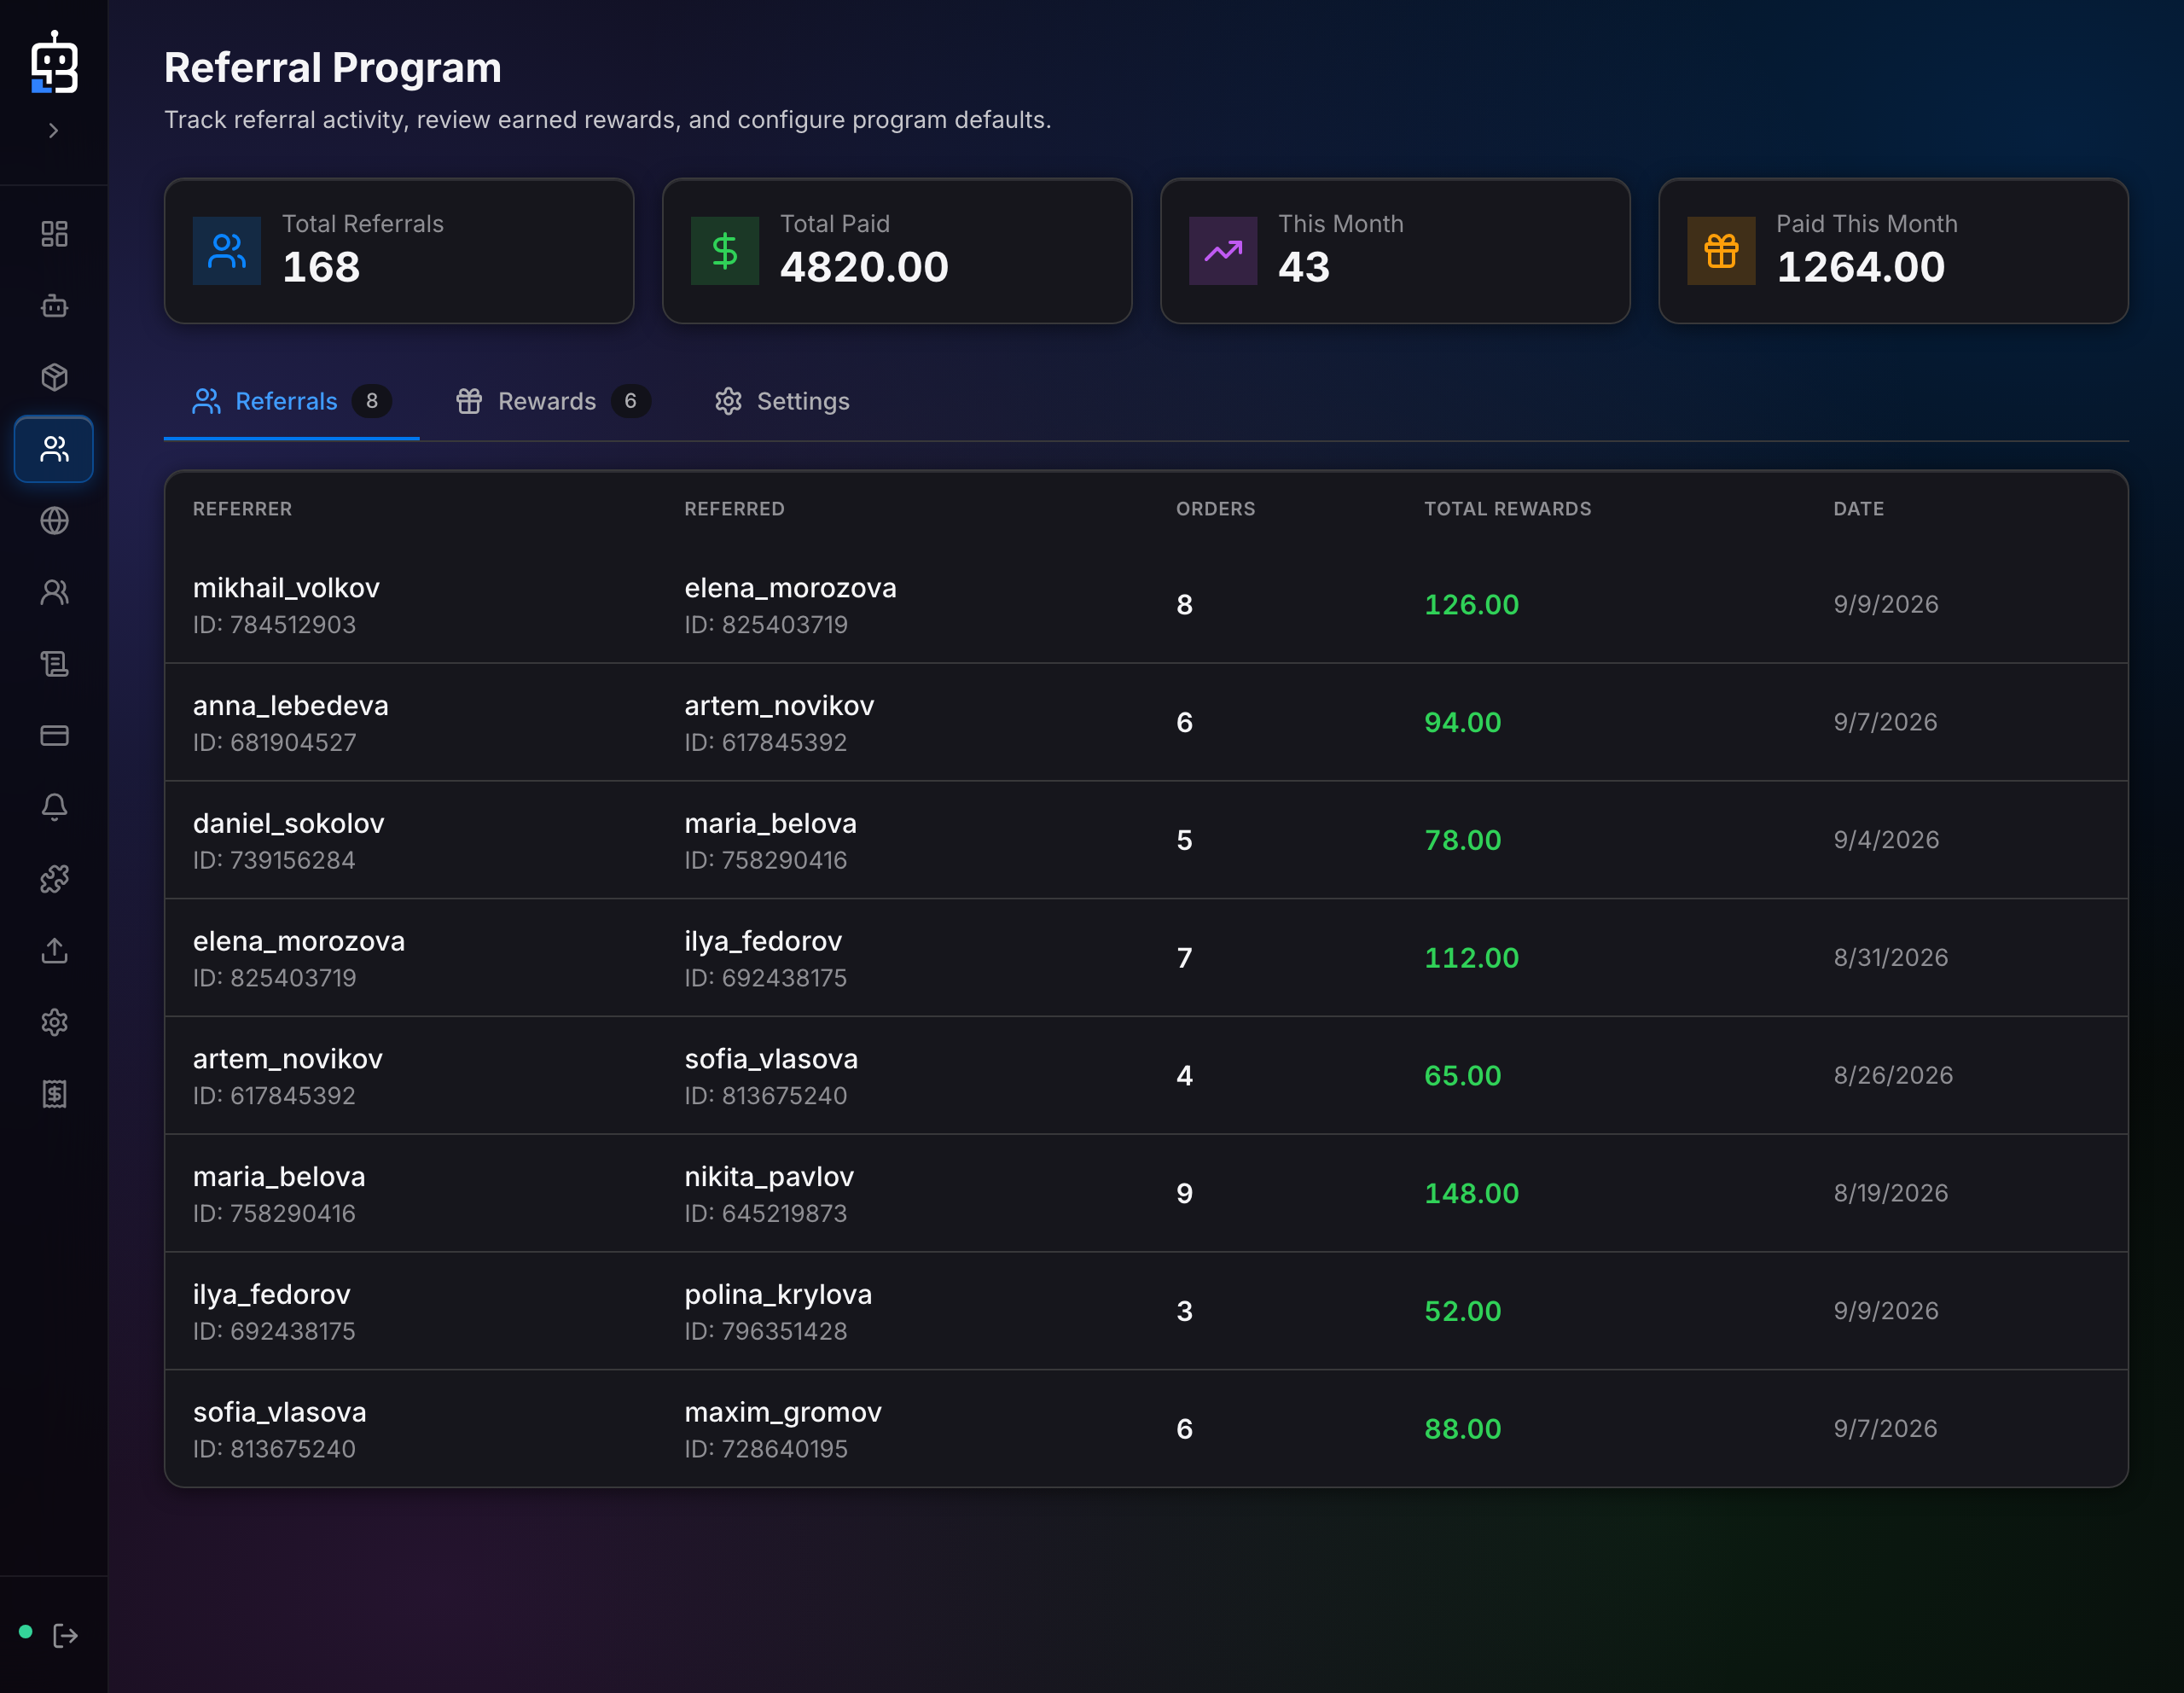Switch to the Referrals tab
Viewport: 2184px width, 1693px height.
[291, 401]
